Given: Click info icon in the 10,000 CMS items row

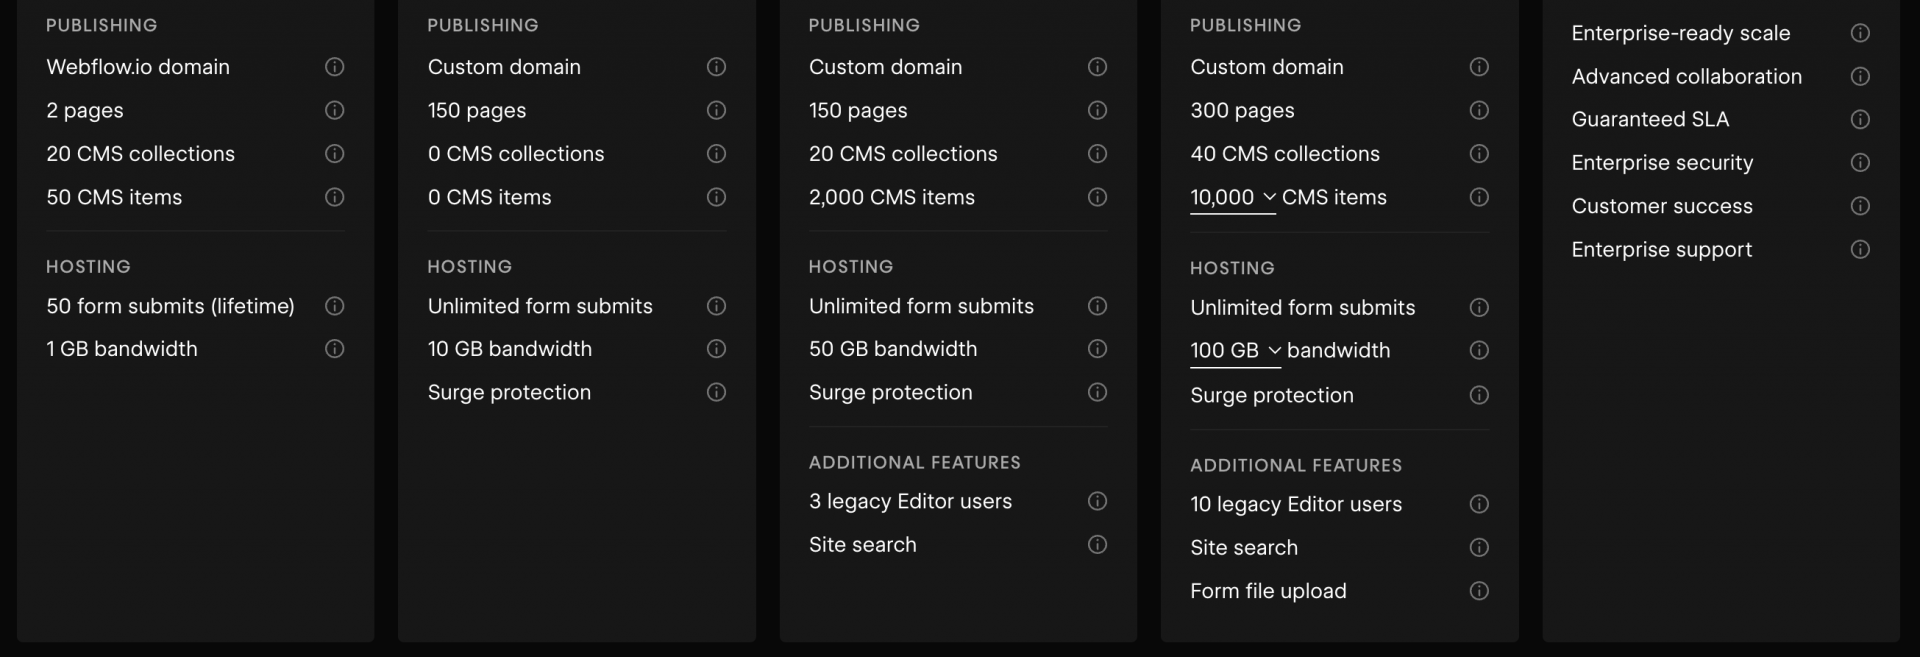Looking at the screenshot, I should 1479,197.
